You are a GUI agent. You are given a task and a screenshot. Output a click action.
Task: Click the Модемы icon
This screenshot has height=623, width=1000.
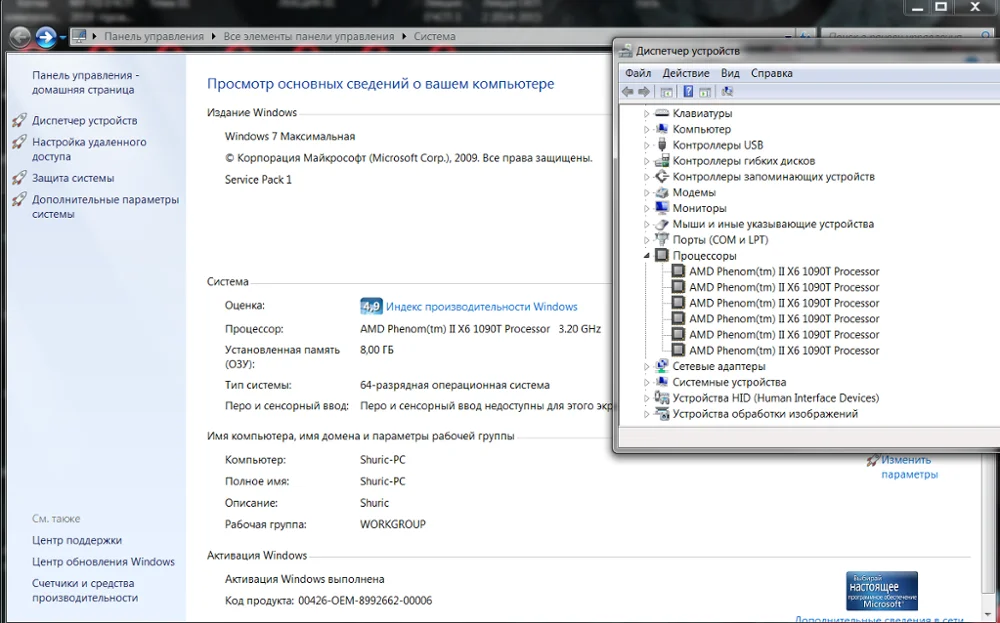[662, 192]
